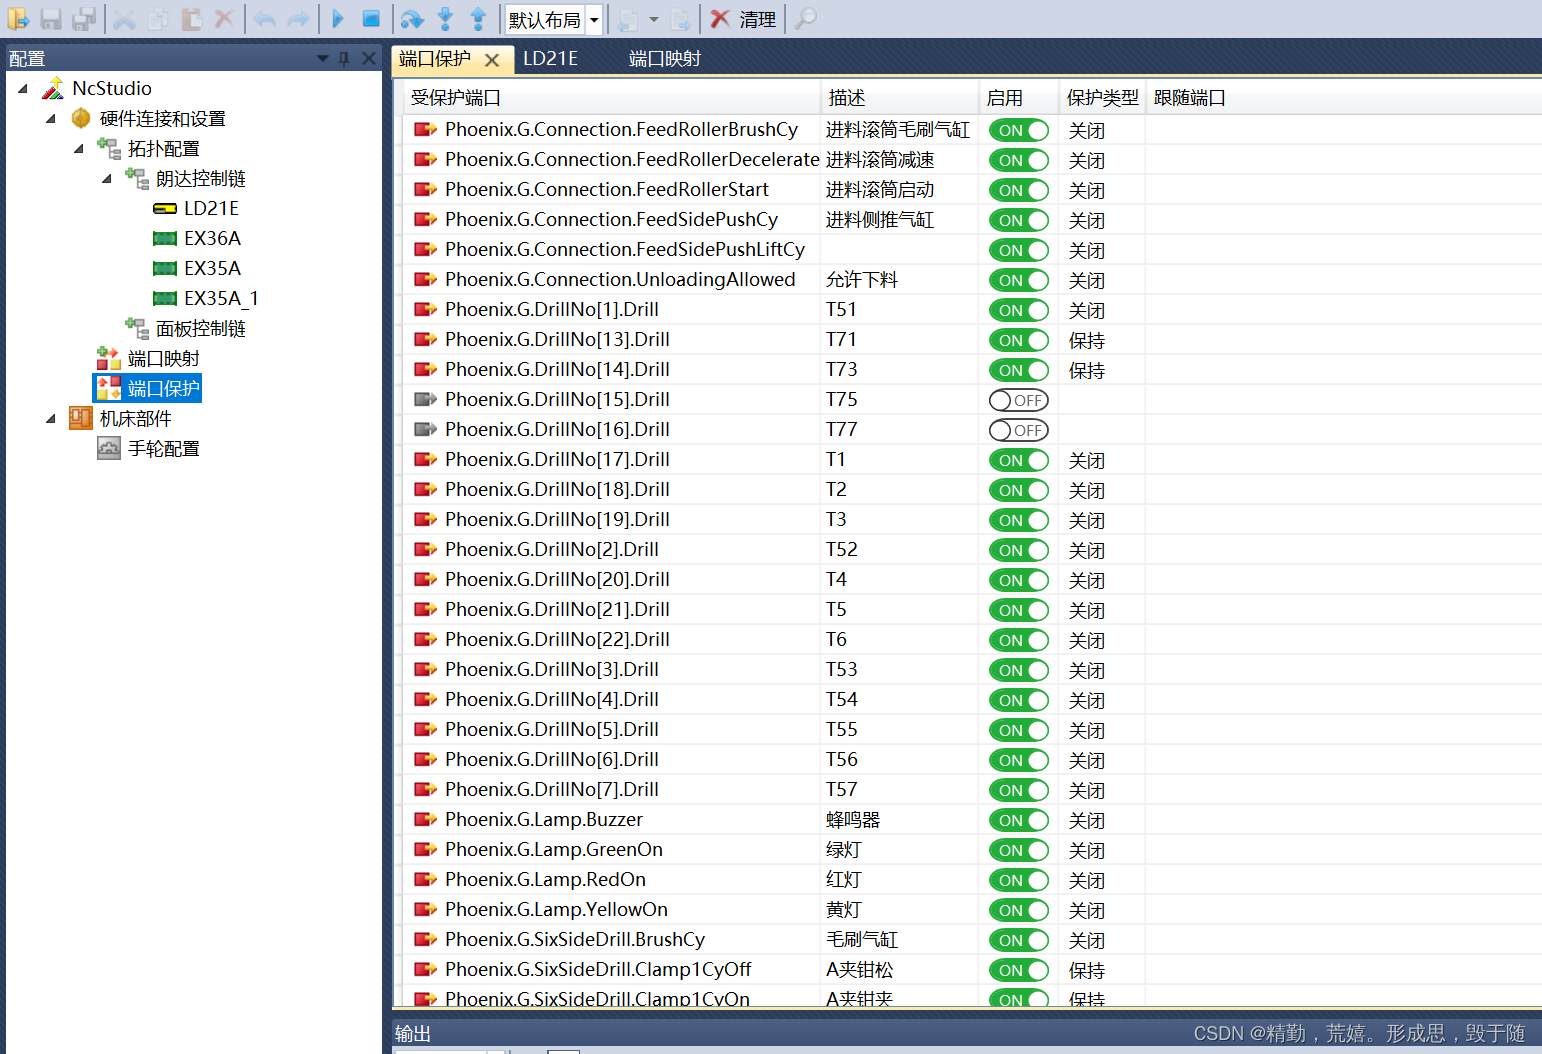
Task: Sort by 描述 column header
Action: click(899, 97)
